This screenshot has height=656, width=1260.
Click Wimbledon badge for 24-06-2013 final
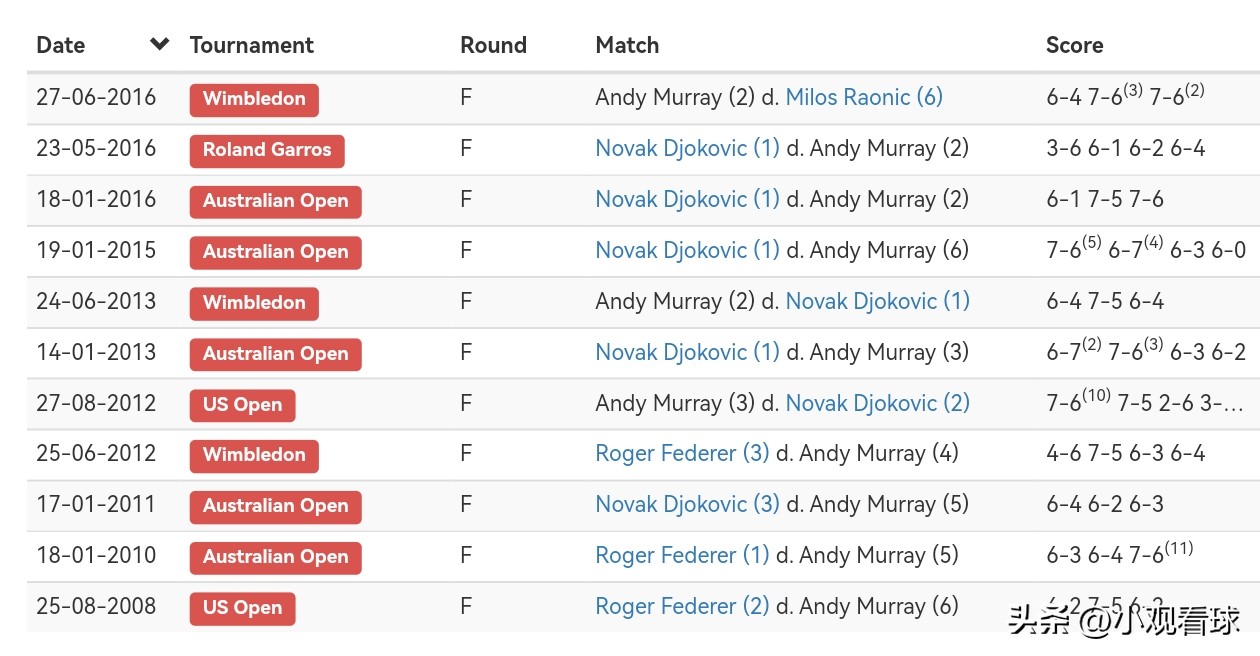click(254, 303)
